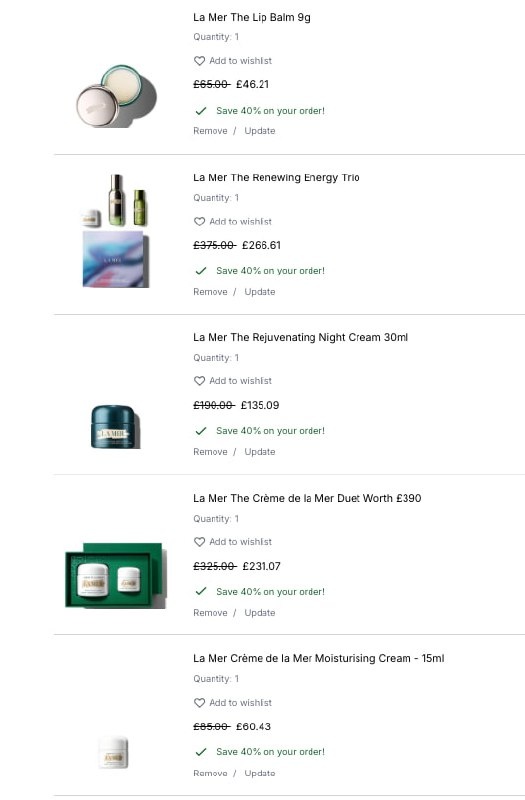Viewport: 525px width, 800px height.
Task: Open the Lip Balm product thumbnail
Action: point(117,96)
